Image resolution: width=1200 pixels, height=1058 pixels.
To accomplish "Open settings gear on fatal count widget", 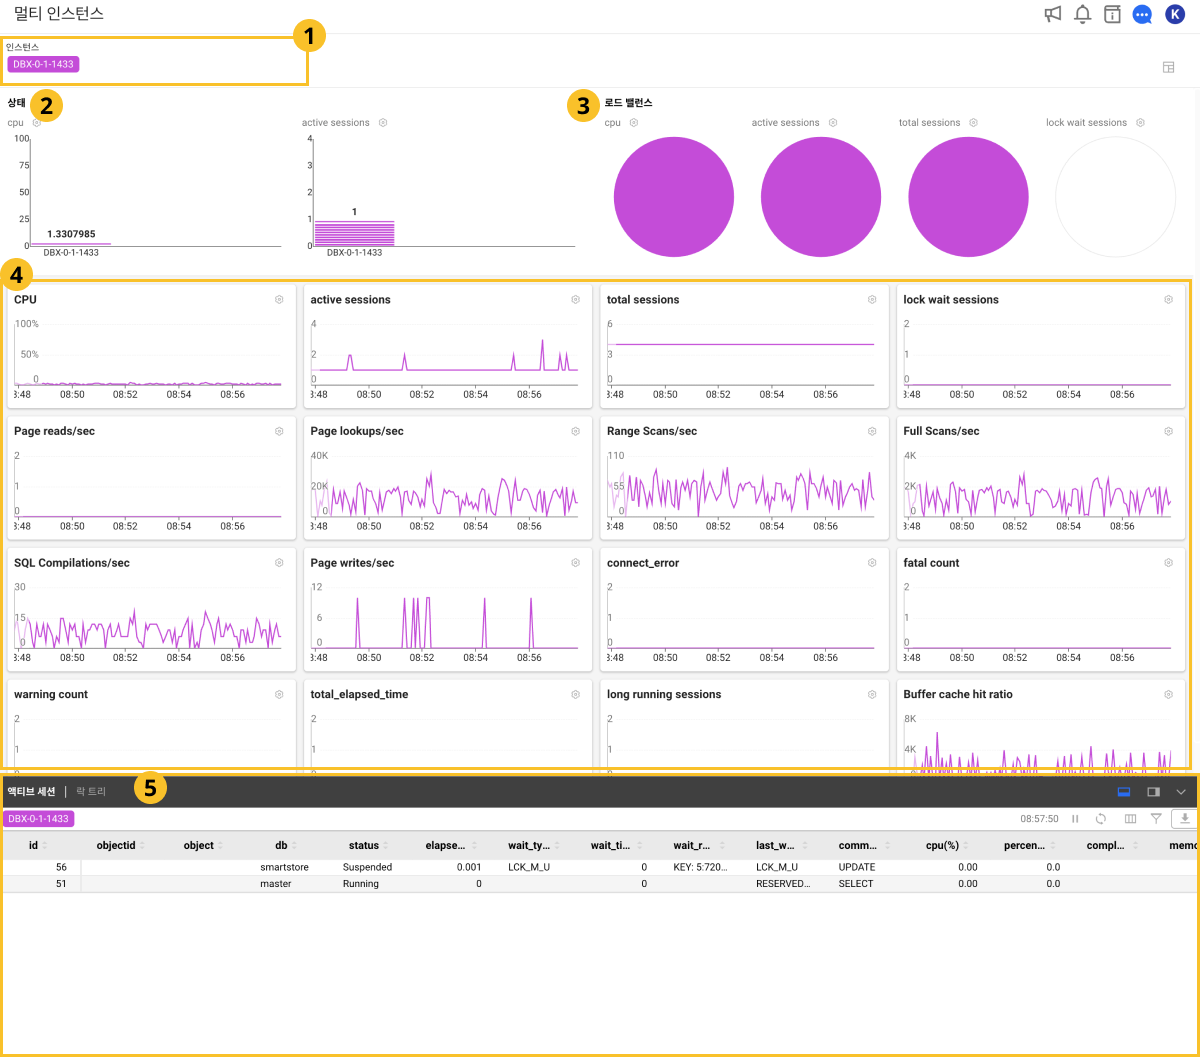I will [x=1168, y=563].
